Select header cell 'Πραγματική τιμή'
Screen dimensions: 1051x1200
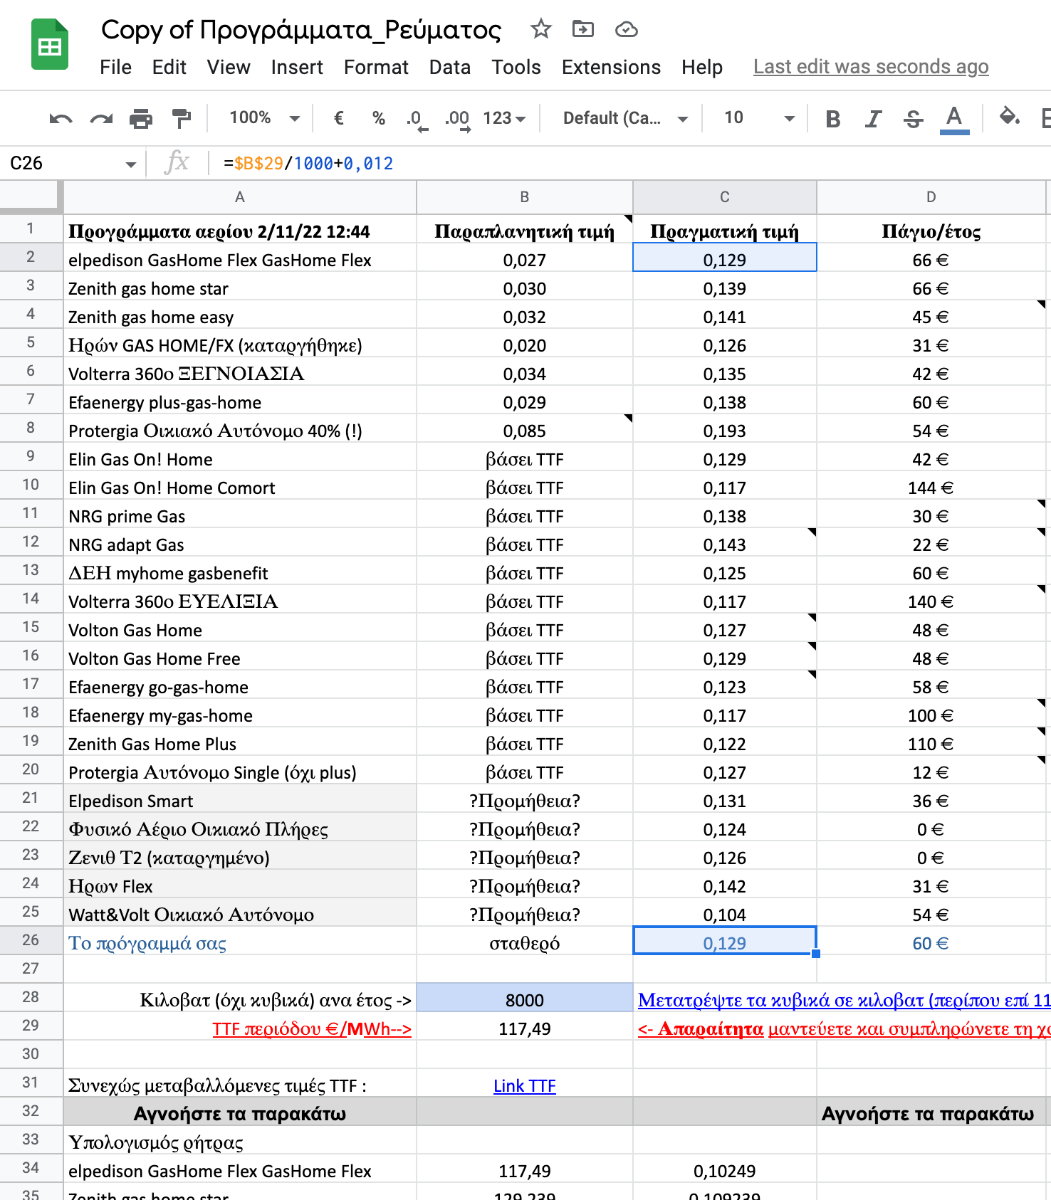click(x=725, y=231)
